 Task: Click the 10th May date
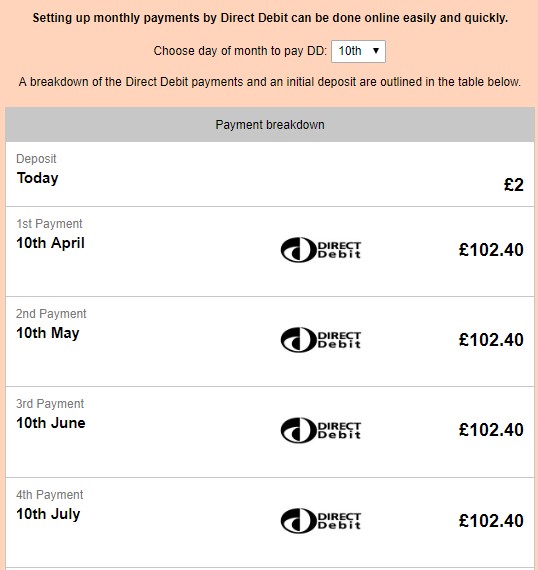point(48,333)
